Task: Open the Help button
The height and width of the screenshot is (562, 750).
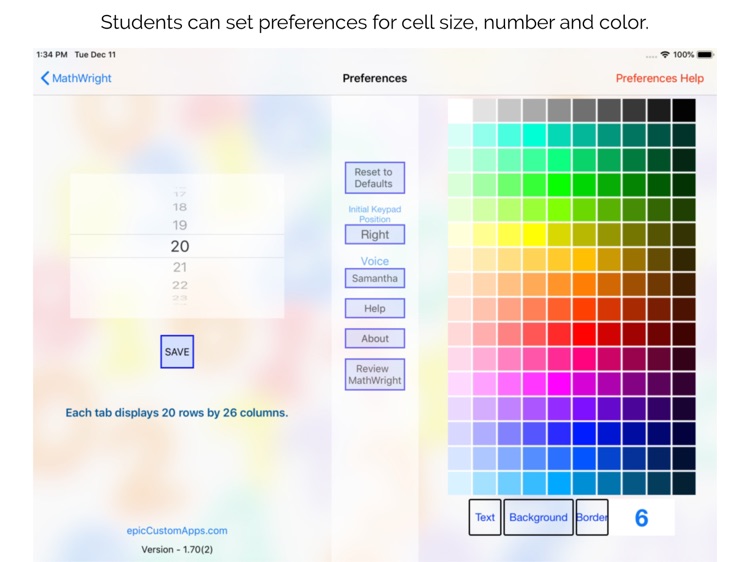Action: coord(375,309)
